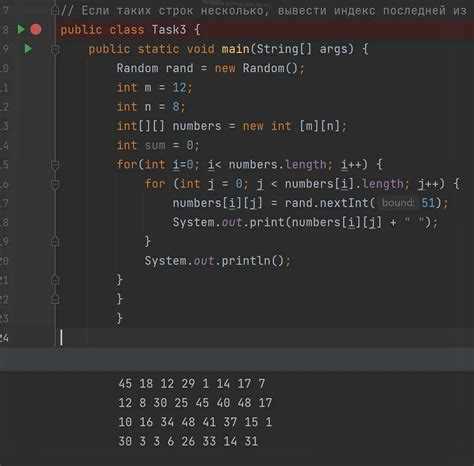The image size is (474, 466).
Task: Click 'String[] args' parameter
Action: [305, 49]
